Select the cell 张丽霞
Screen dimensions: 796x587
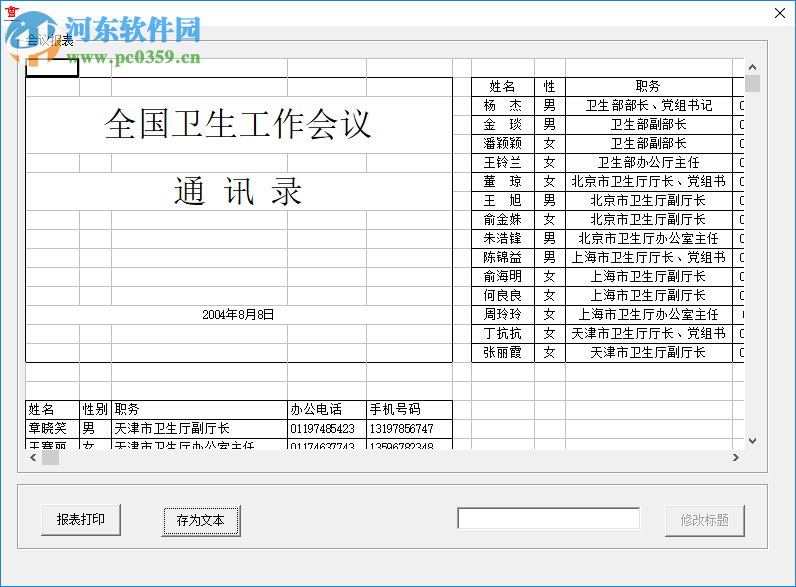503,352
